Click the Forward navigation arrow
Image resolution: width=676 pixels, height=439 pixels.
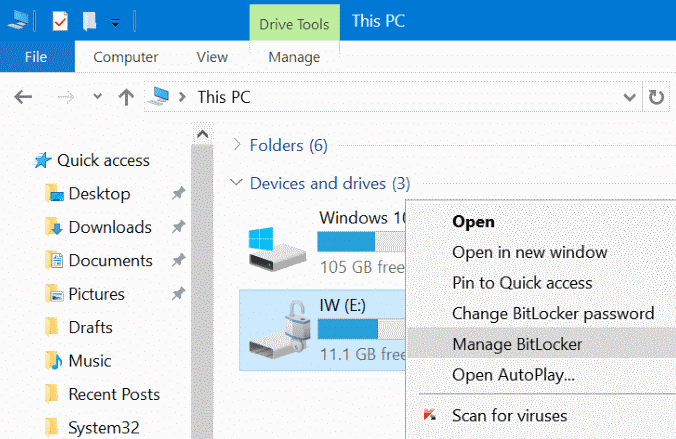[x=66, y=97]
